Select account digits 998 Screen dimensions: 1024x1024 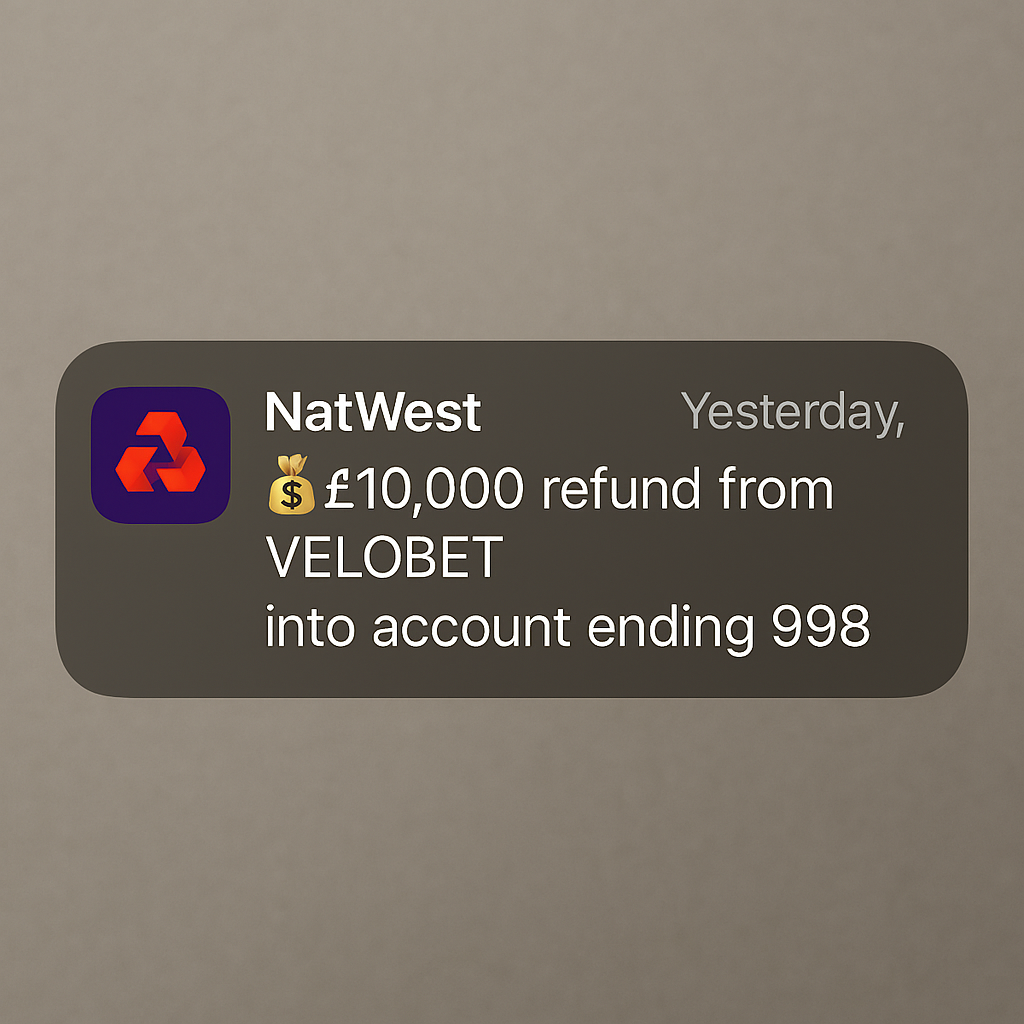(820, 626)
